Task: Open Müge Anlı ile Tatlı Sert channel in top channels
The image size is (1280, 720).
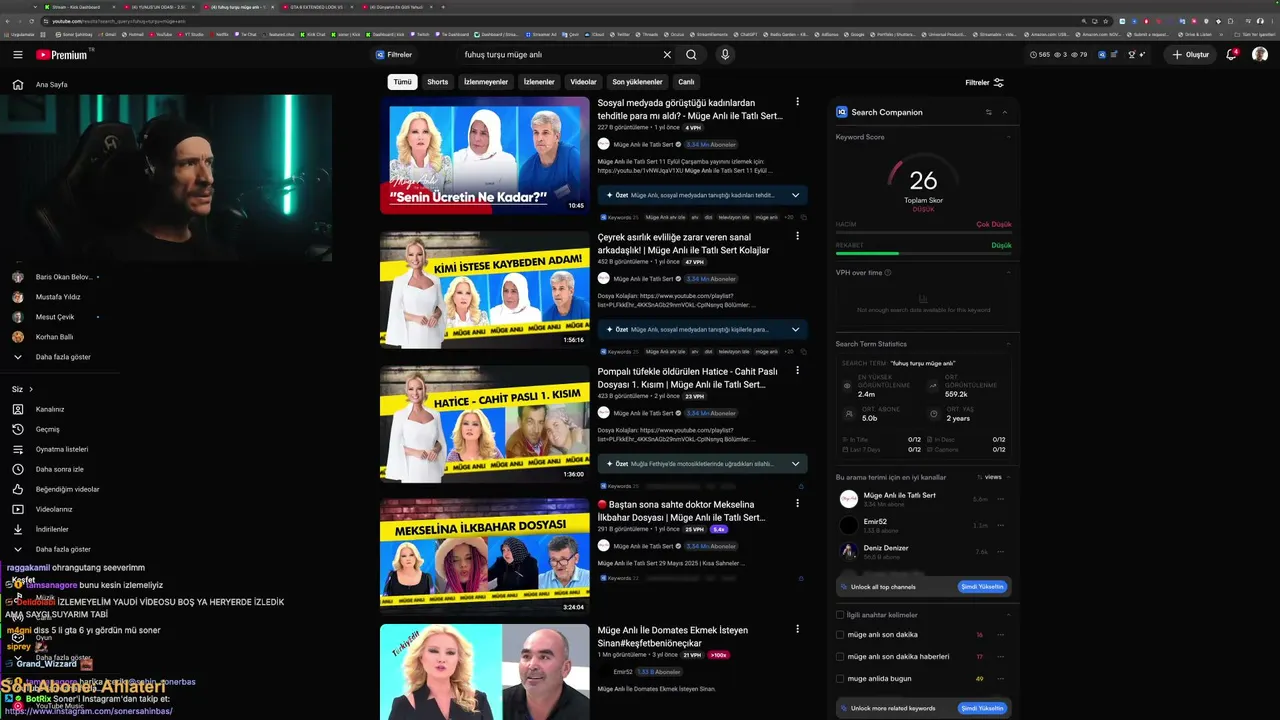Action: pyautogui.click(x=899, y=496)
